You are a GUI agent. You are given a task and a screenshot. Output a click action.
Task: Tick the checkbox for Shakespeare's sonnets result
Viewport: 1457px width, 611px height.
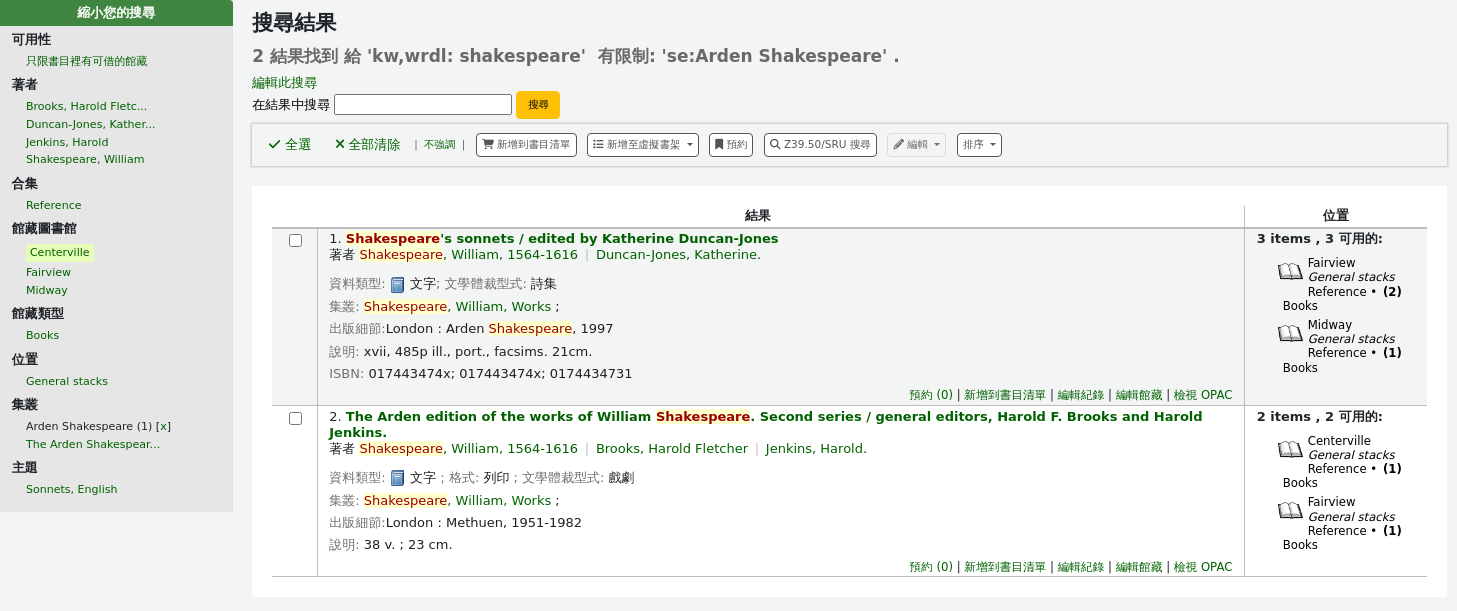(x=295, y=240)
